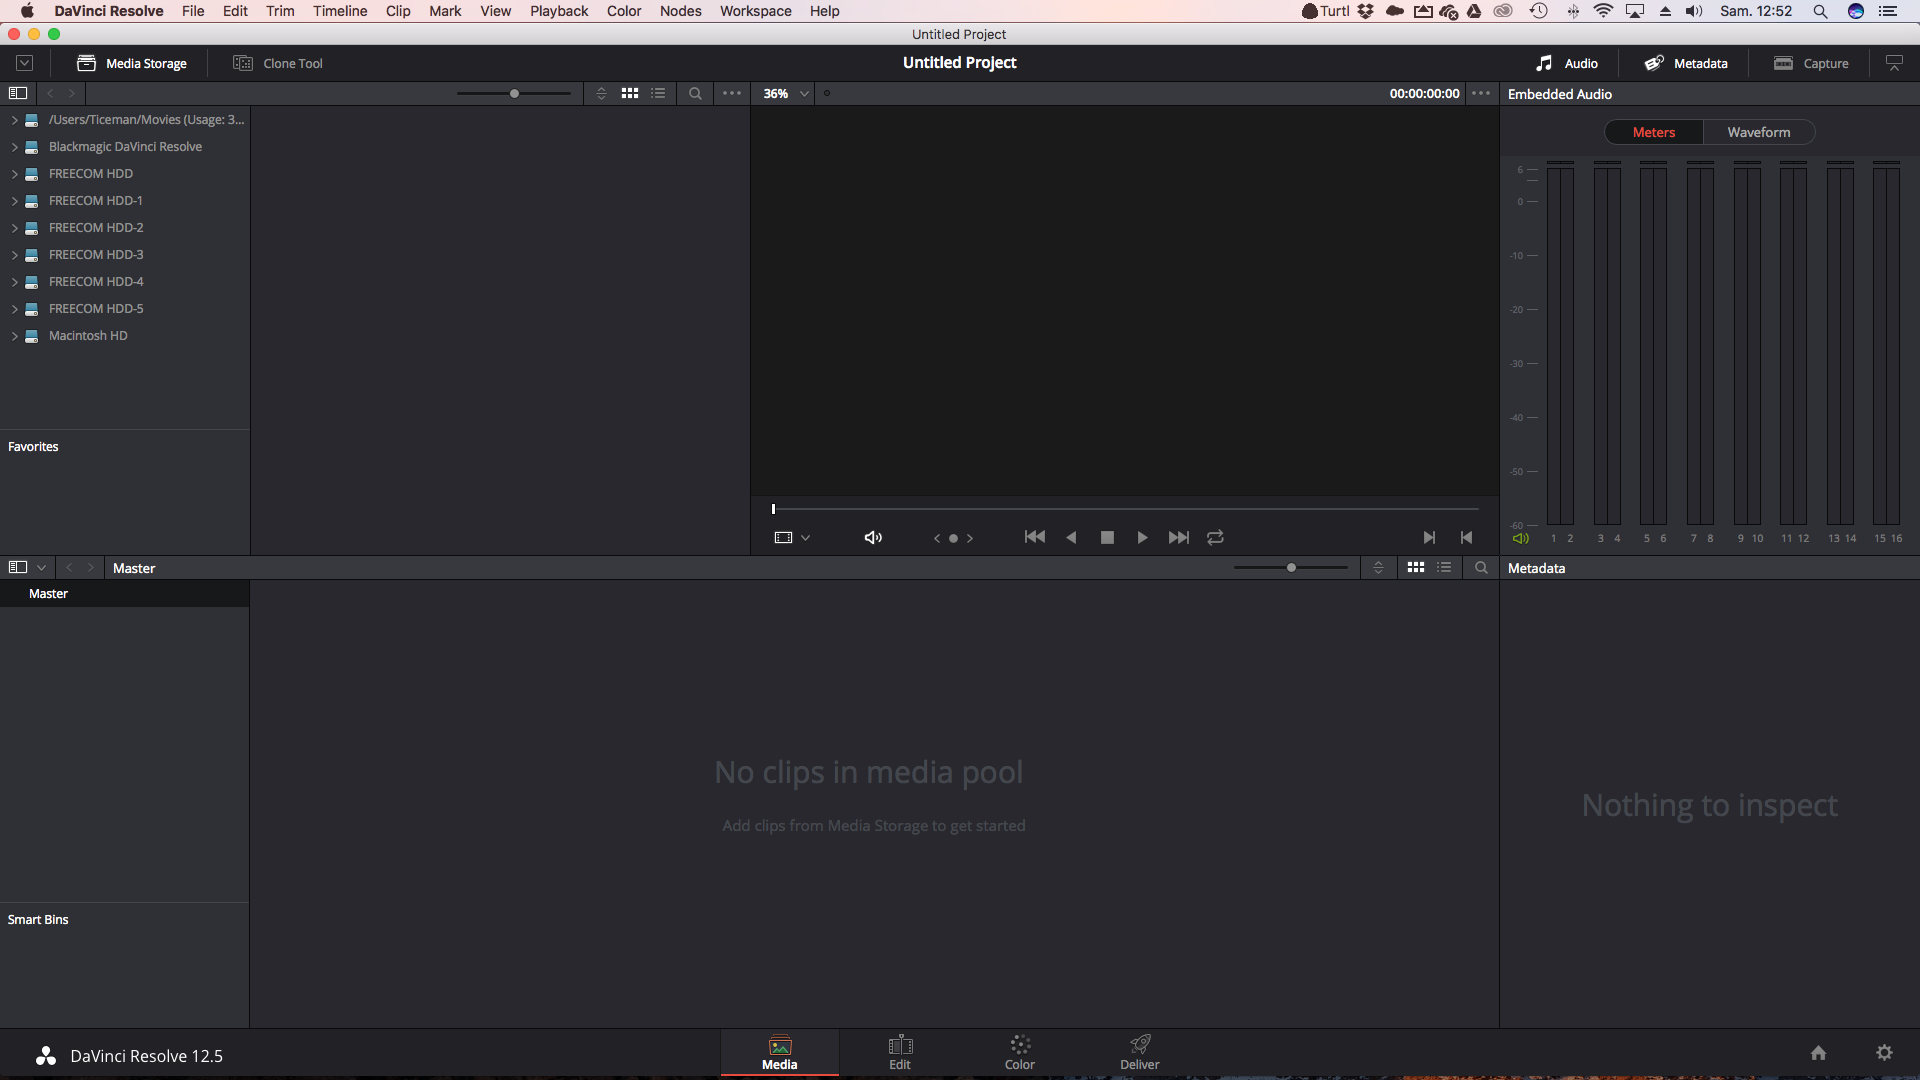The width and height of the screenshot is (1920, 1080).
Task: Expand the Macintosh HD tree item
Action: point(15,336)
